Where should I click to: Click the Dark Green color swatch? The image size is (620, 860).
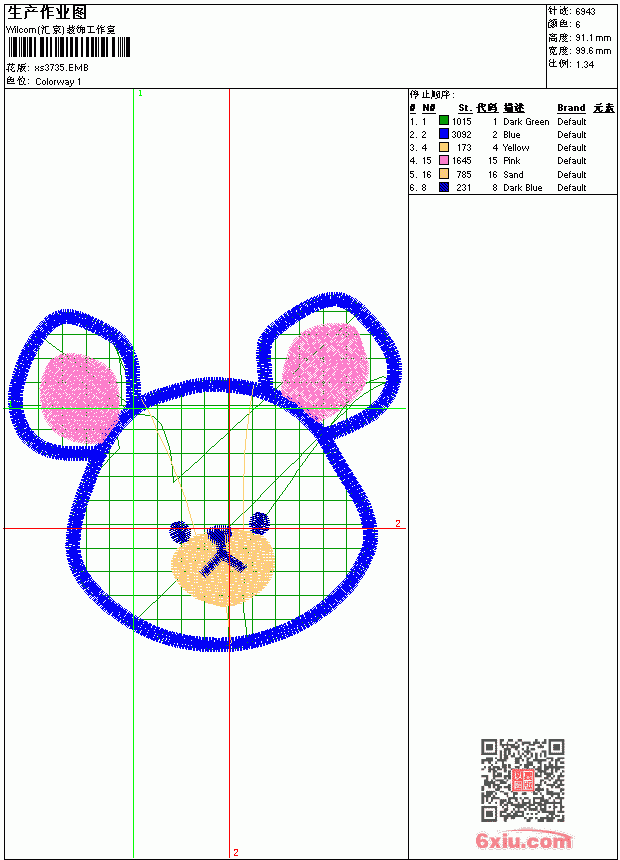(x=444, y=121)
